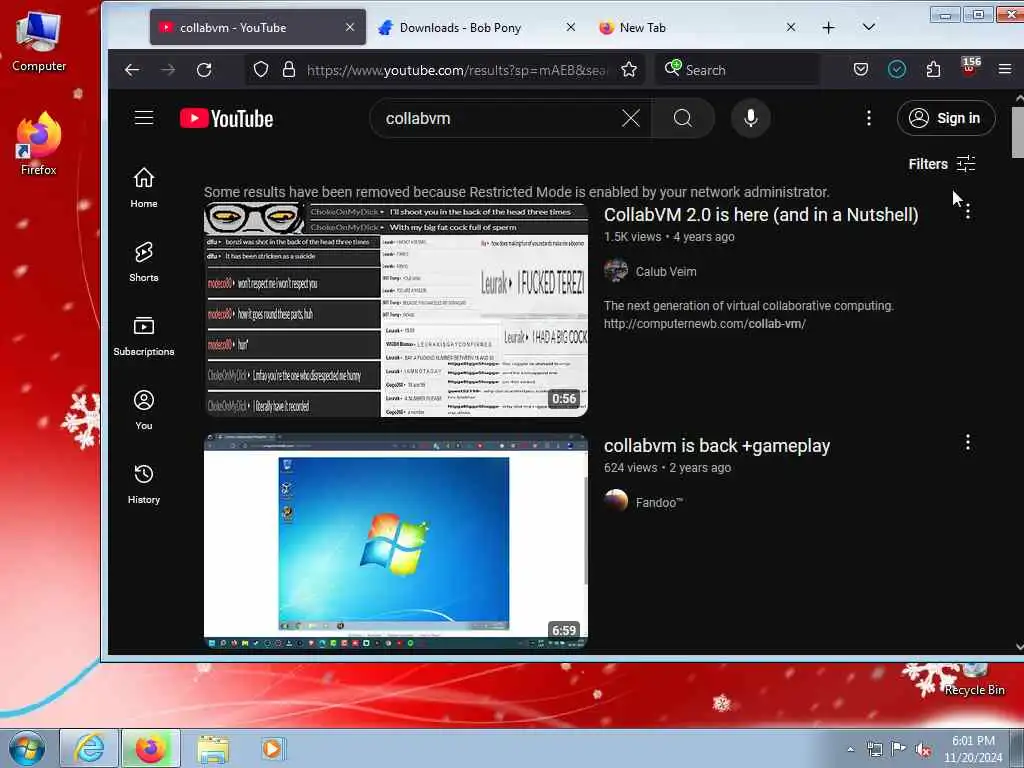This screenshot has width=1024, height=768.
Task: Open the Firefox desktop shortcut
Action: coord(39,144)
